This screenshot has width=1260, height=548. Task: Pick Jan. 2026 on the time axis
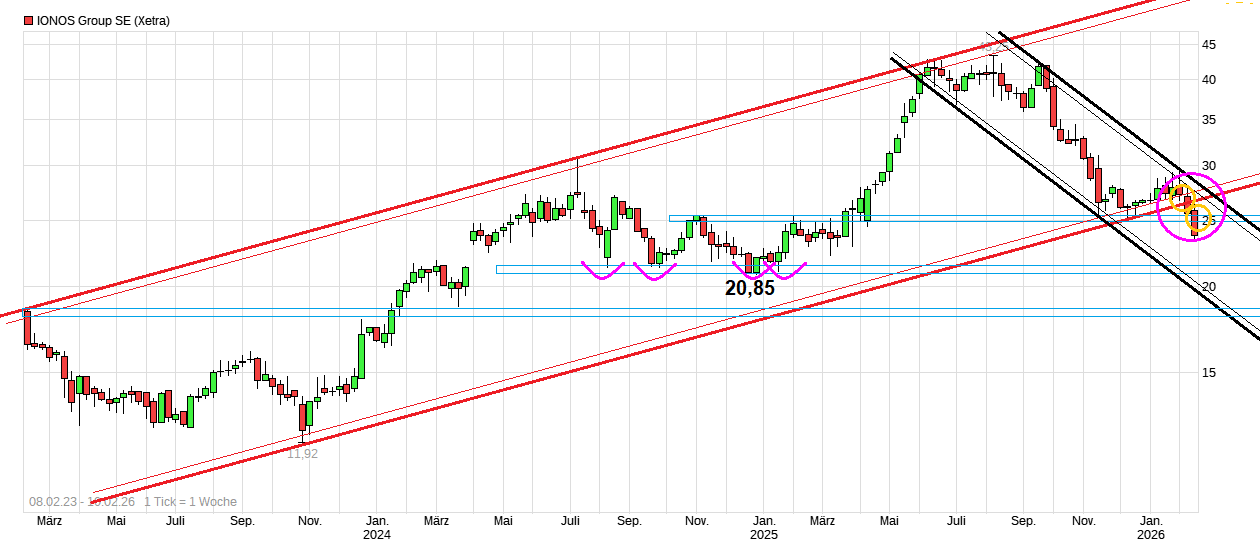pyautogui.click(x=1152, y=527)
